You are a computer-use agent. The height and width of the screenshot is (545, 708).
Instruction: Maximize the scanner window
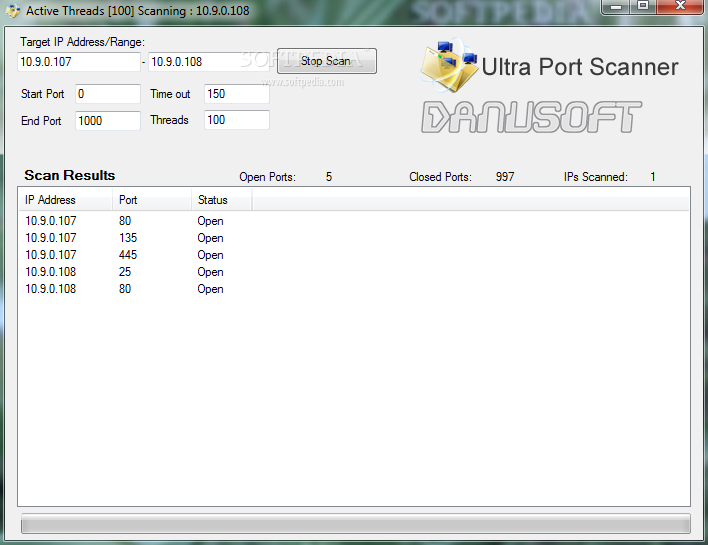643,7
